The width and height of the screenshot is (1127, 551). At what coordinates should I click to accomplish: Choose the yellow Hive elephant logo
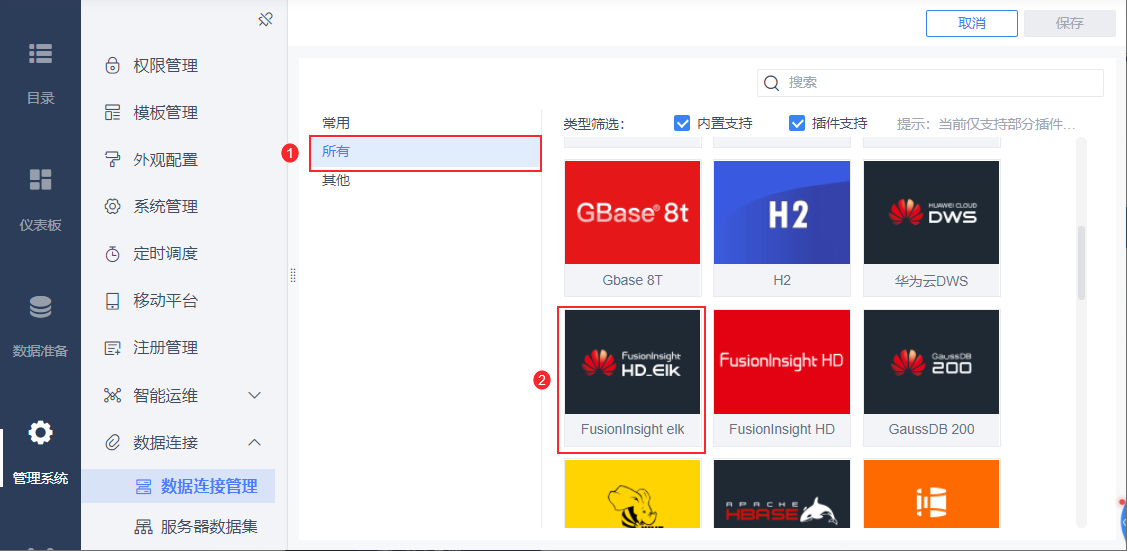coord(632,494)
